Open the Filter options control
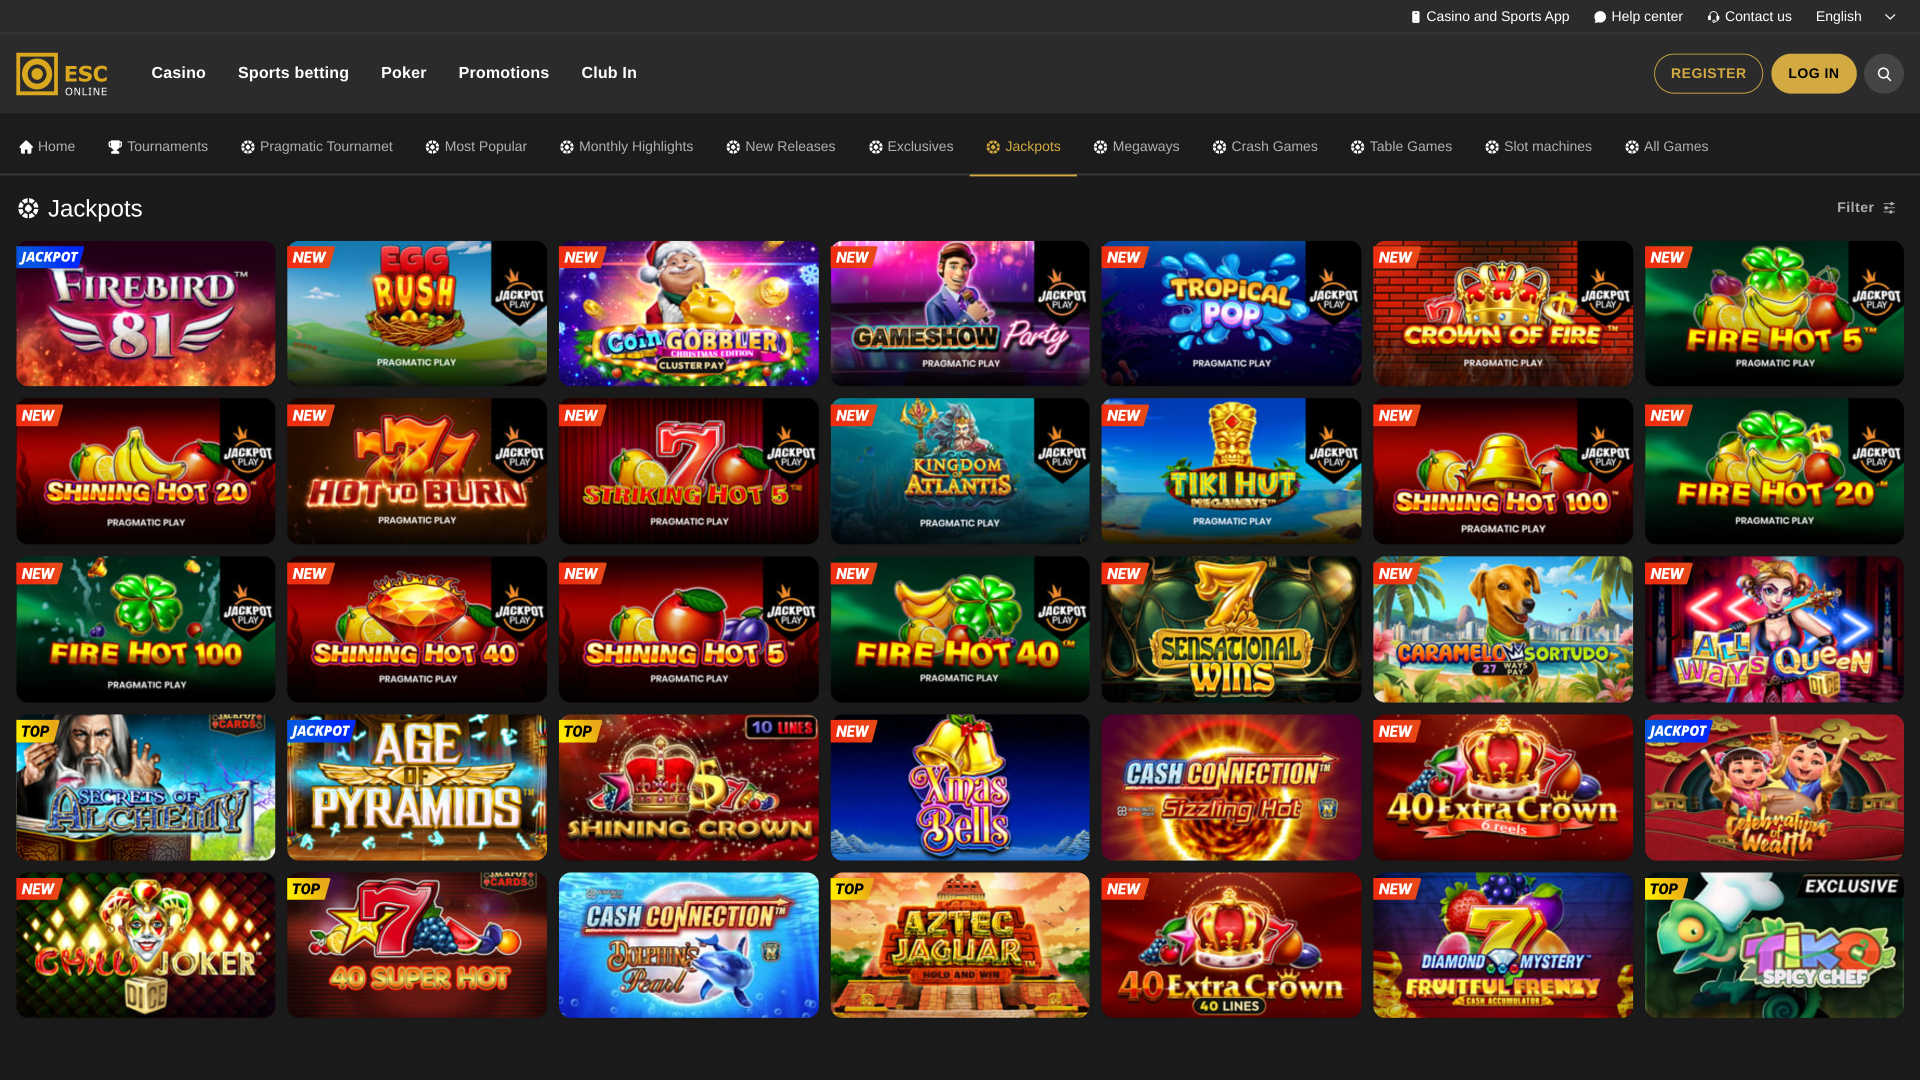Viewport: 1920px width, 1080px height. 1866,207
